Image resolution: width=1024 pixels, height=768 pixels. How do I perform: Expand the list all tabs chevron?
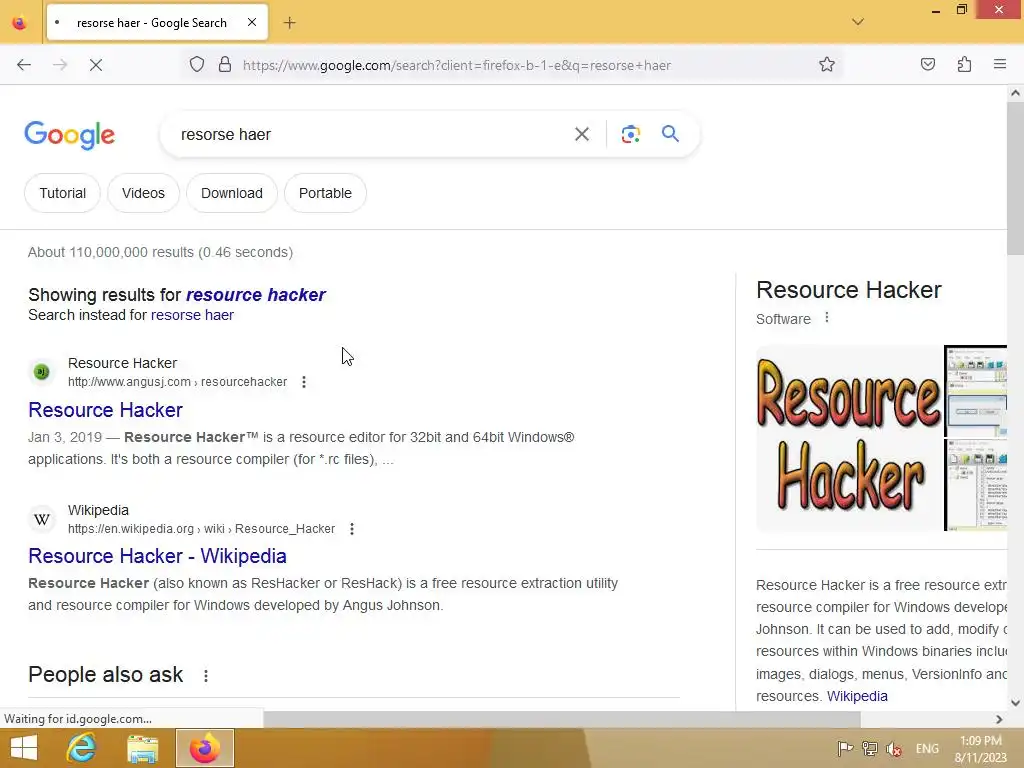857,22
